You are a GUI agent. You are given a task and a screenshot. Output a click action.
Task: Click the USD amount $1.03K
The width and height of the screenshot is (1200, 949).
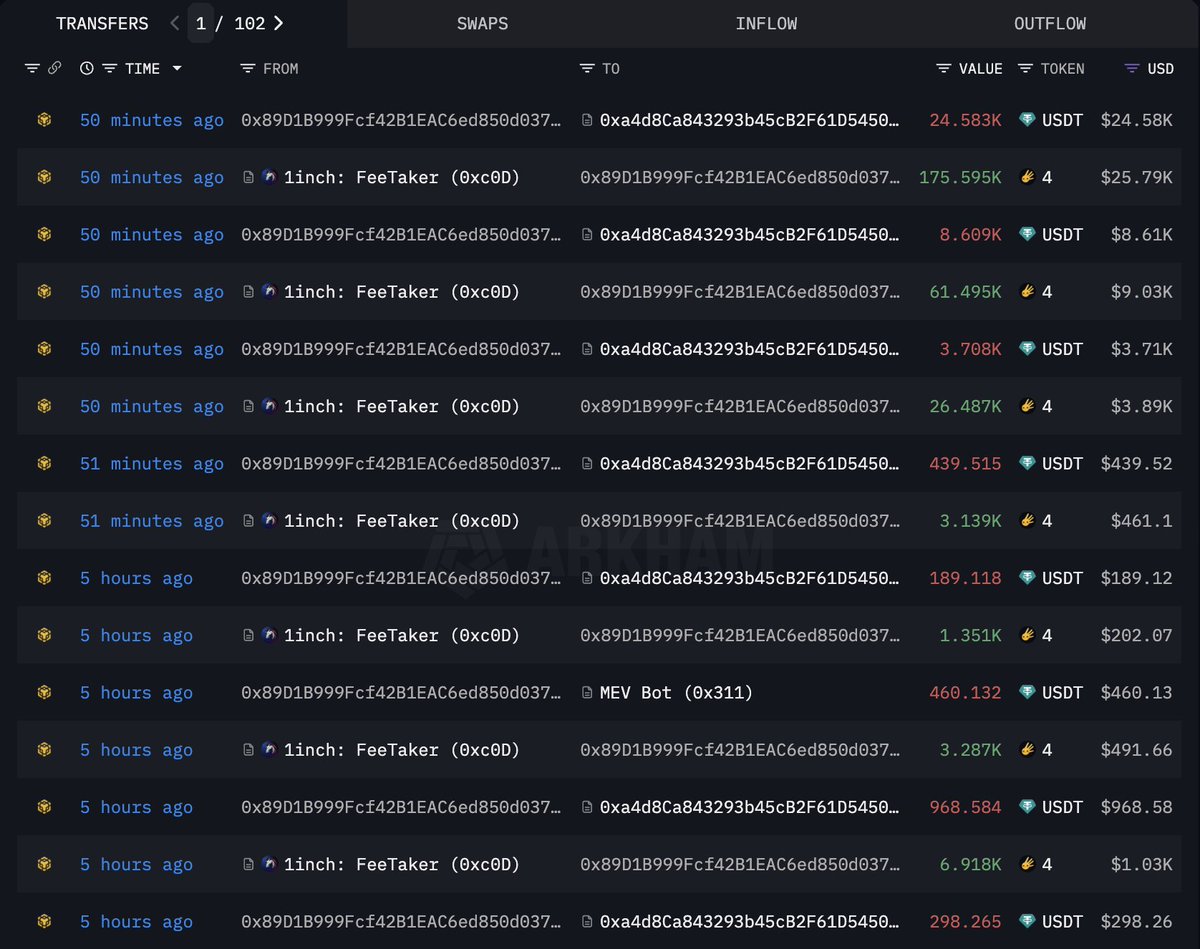[1141, 864]
